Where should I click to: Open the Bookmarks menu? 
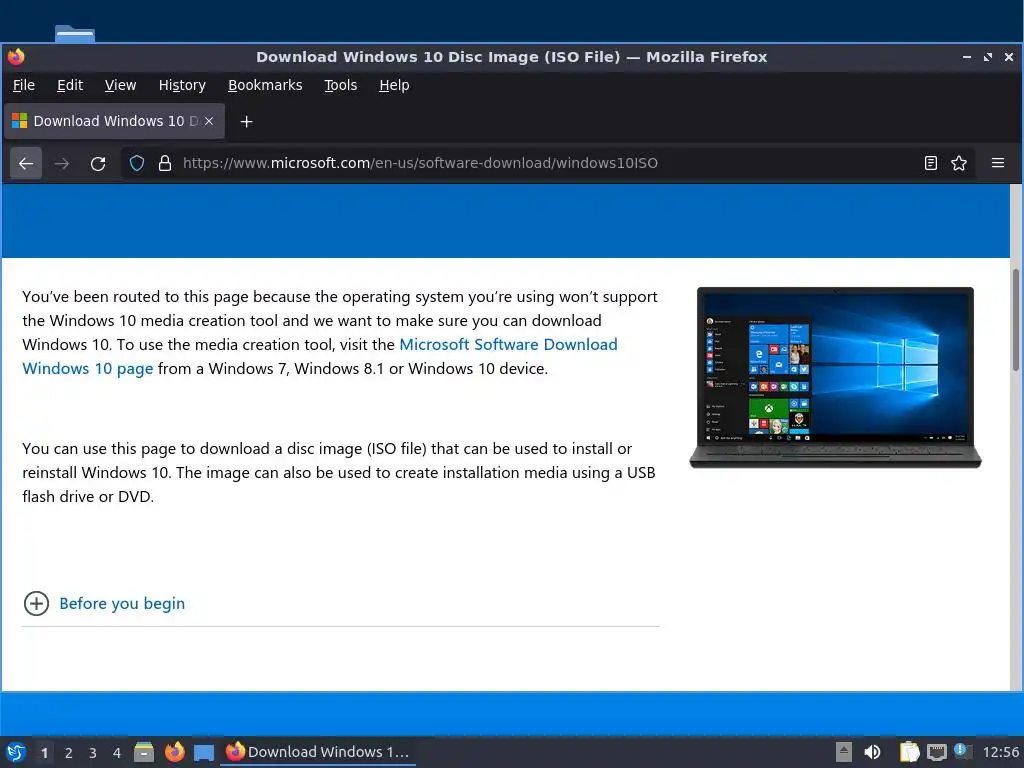click(265, 85)
